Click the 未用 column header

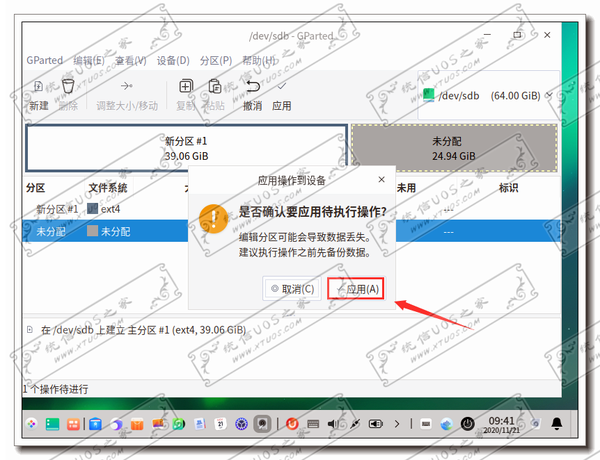point(406,188)
